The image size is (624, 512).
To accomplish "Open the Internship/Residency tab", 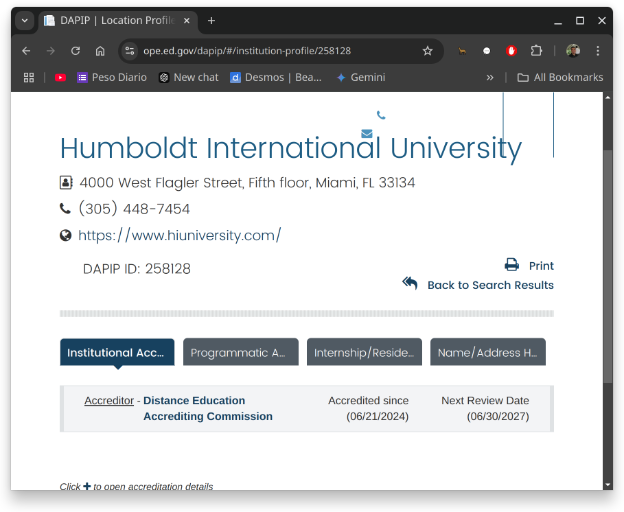I will click(364, 352).
